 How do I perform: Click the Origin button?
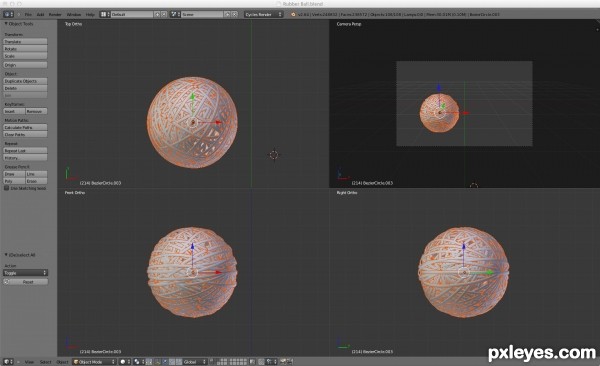[25, 65]
